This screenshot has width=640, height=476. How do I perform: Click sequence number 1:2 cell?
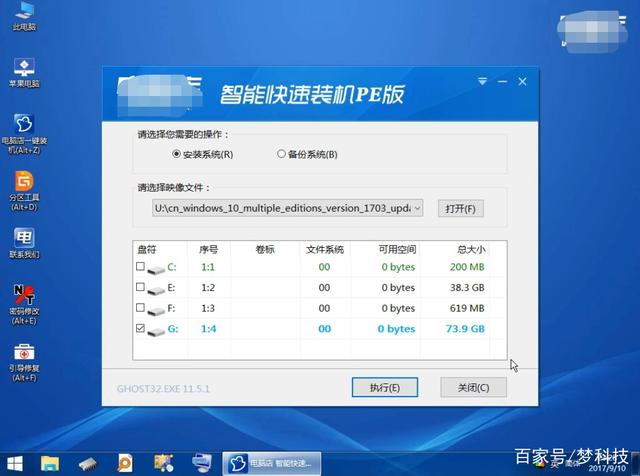click(x=208, y=287)
